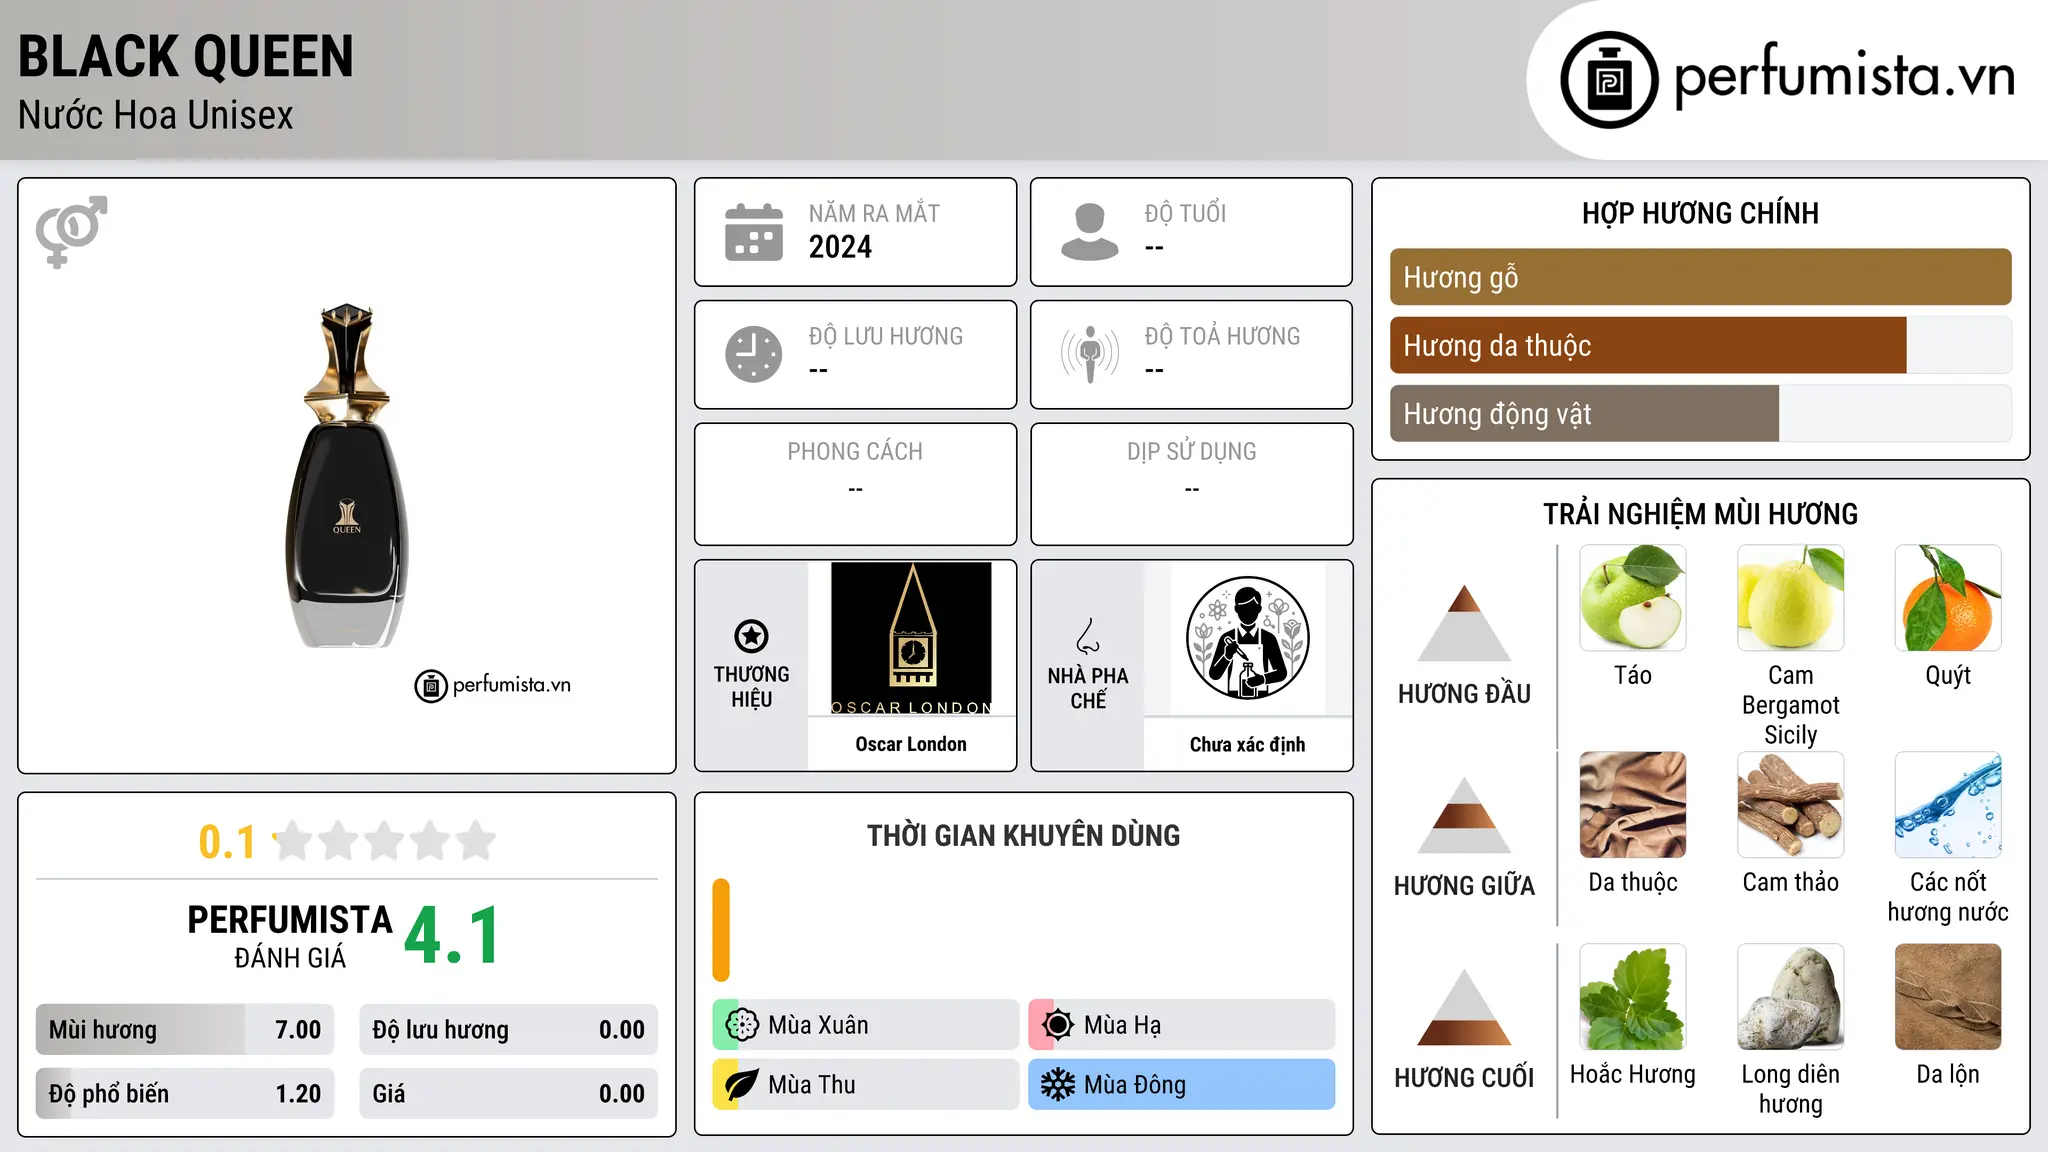The height and width of the screenshot is (1152, 2048).
Task: Click the Thời Gian Khuyên Dùng heading
Action: (x=1023, y=835)
